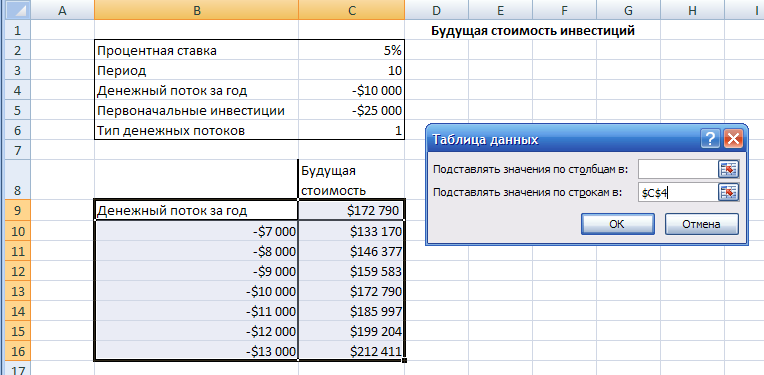Viewport: 764px width, 375px height.
Task: Confirm with the OK button
Action: [x=617, y=224]
